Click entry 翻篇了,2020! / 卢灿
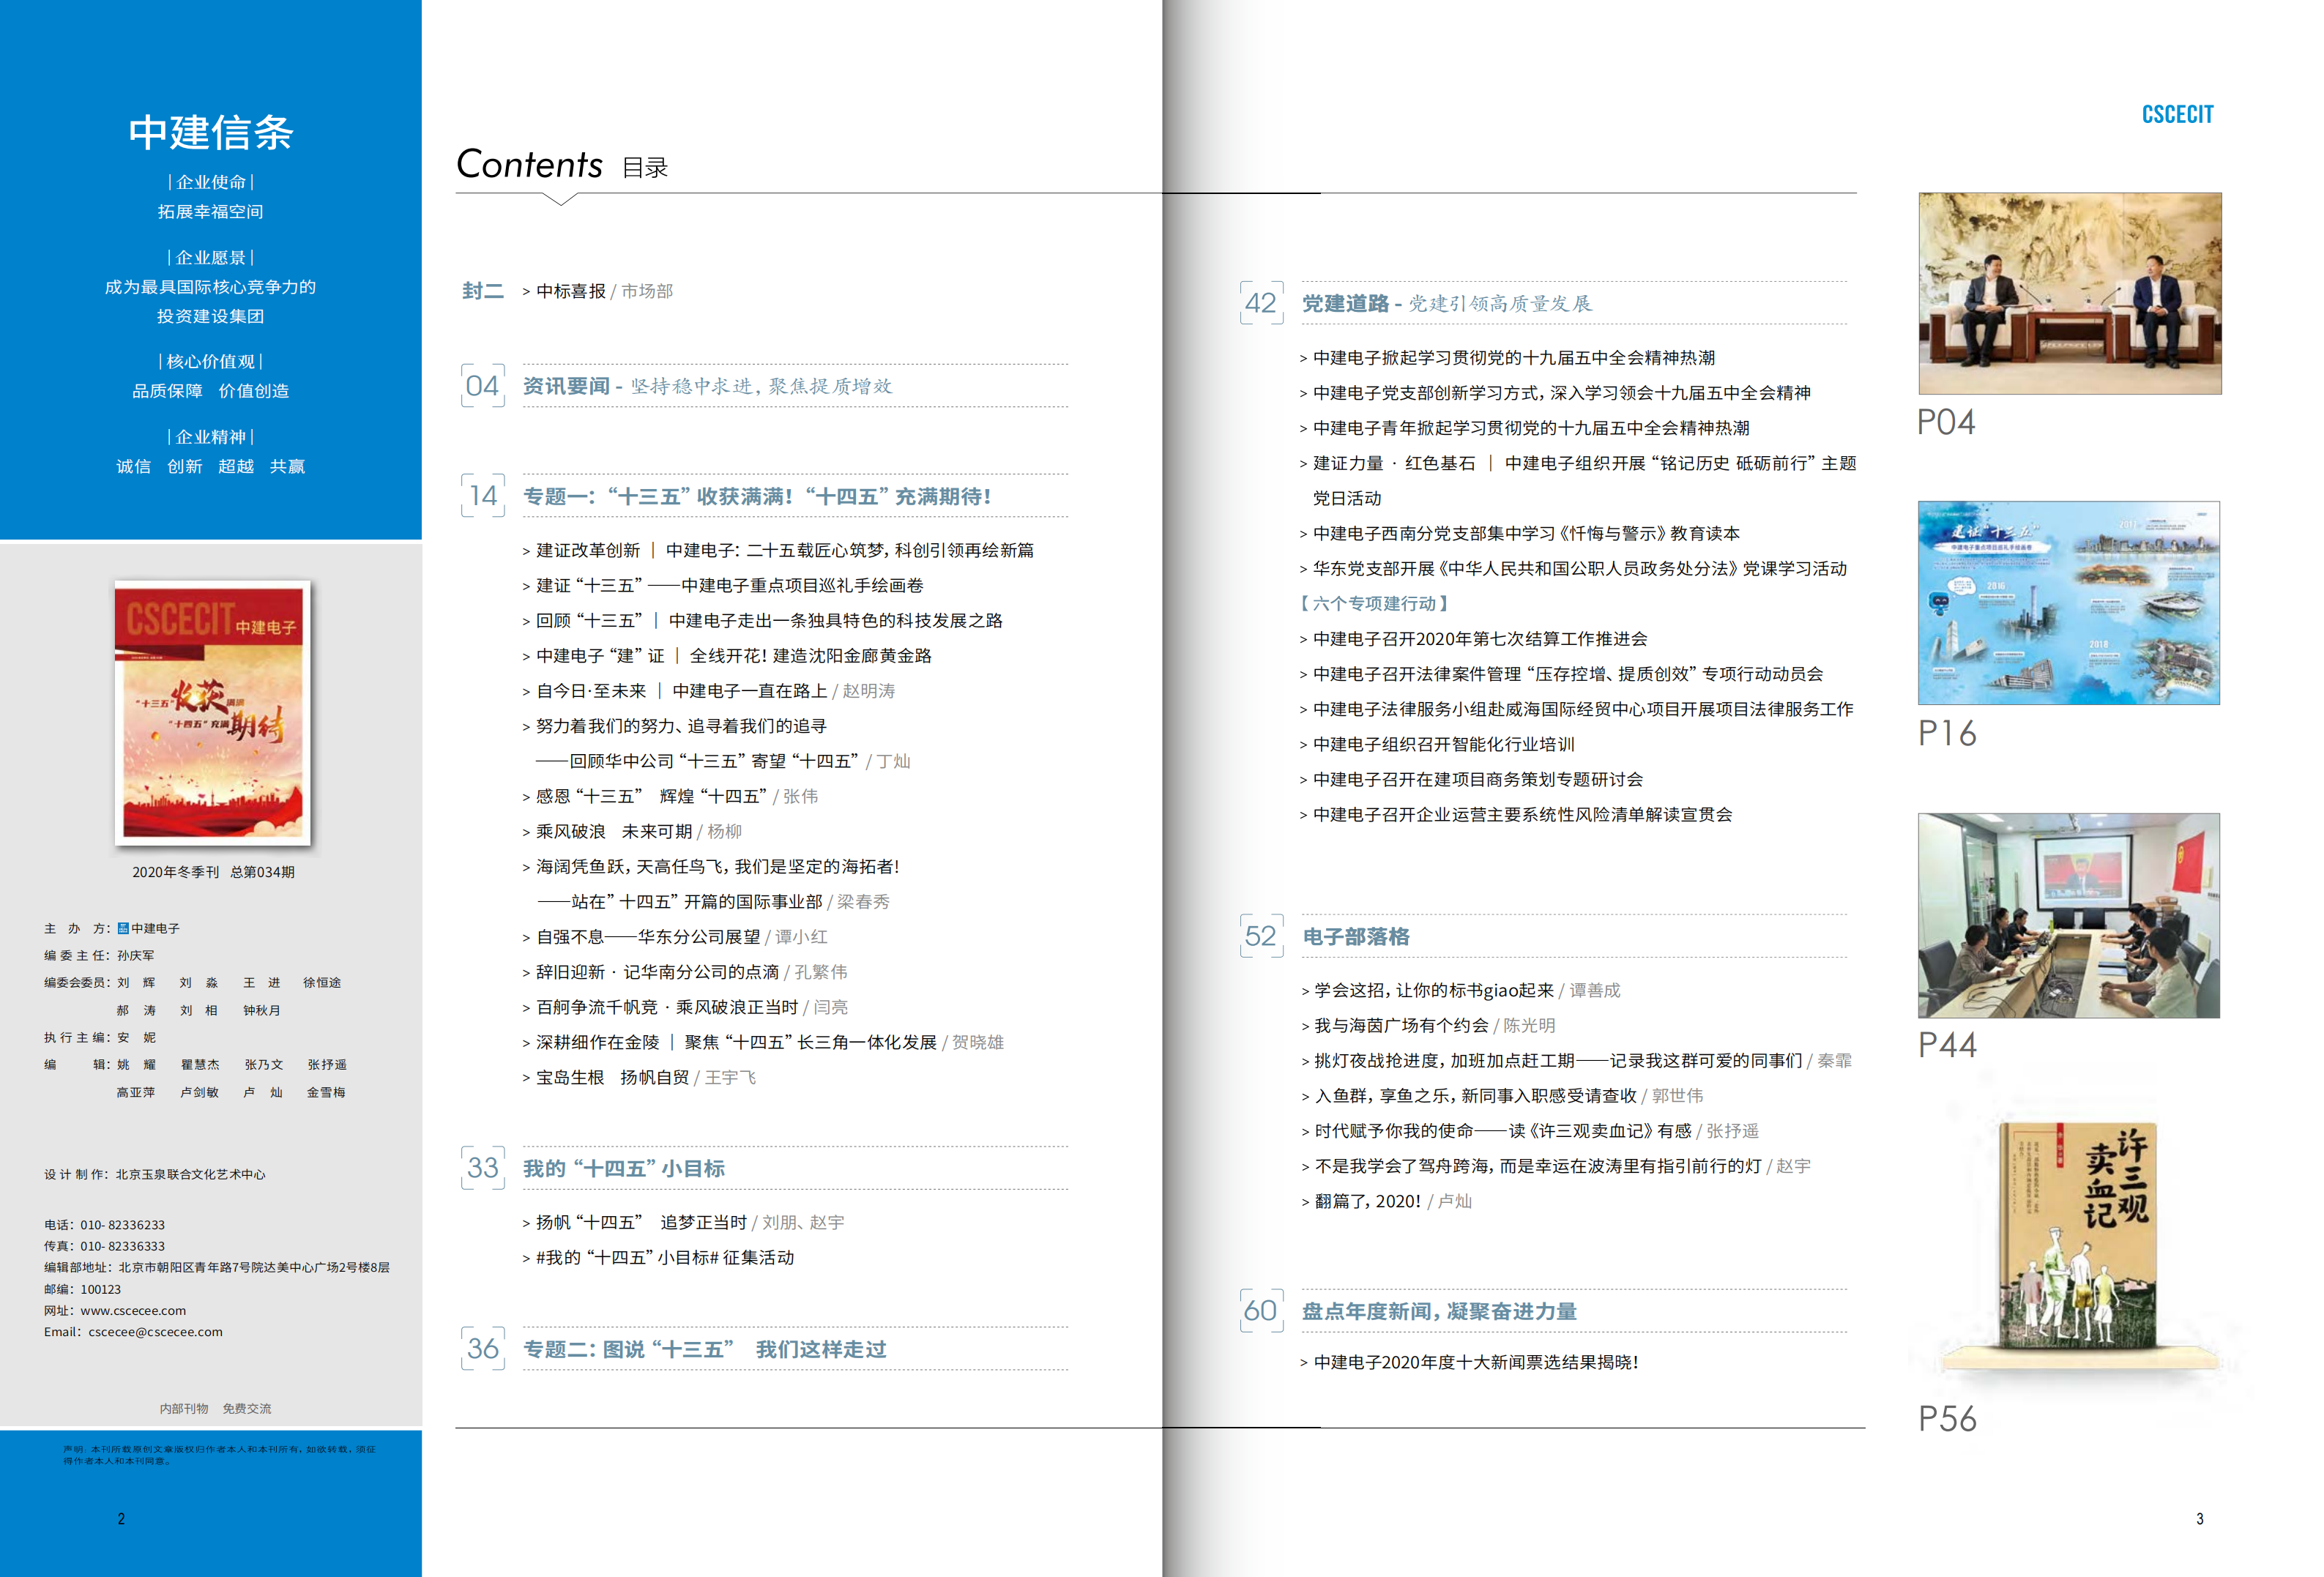 coord(1387,1201)
